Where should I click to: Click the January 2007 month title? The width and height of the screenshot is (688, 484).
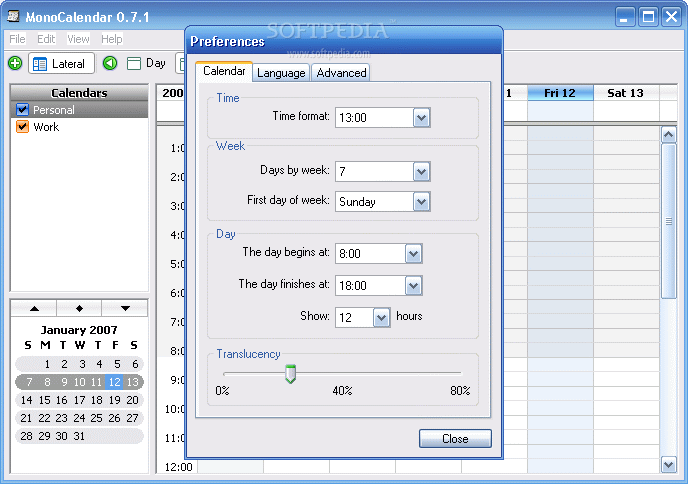(79, 330)
